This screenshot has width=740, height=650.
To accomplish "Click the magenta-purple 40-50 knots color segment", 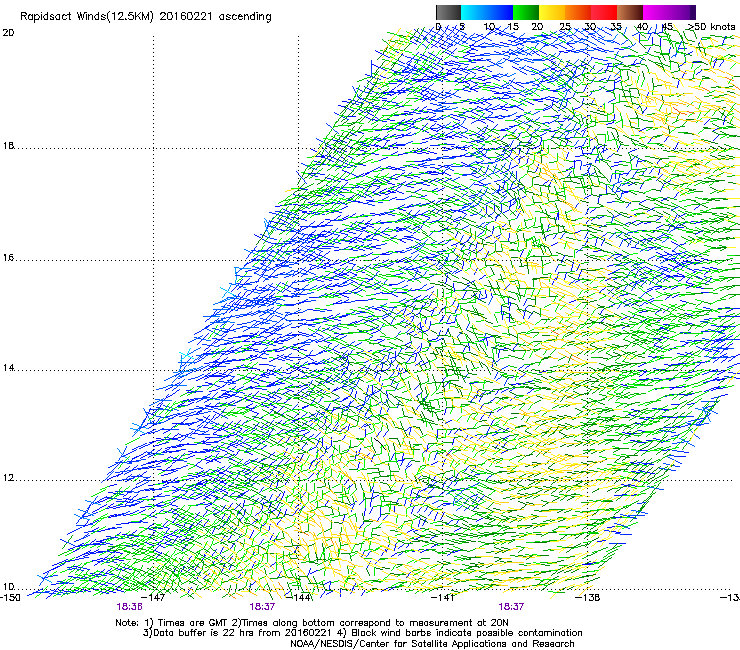I will tap(669, 12).
